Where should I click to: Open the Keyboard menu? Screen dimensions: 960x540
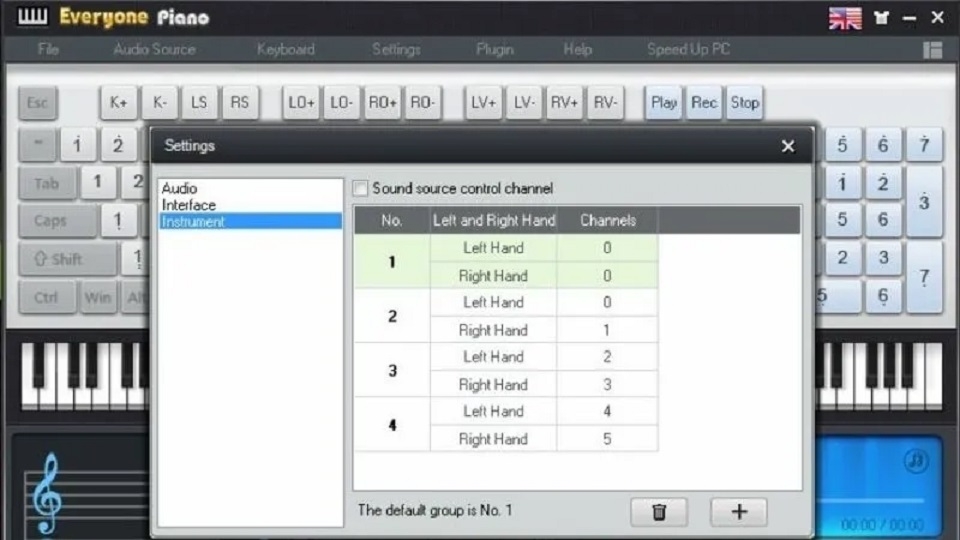click(x=286, y=50)
